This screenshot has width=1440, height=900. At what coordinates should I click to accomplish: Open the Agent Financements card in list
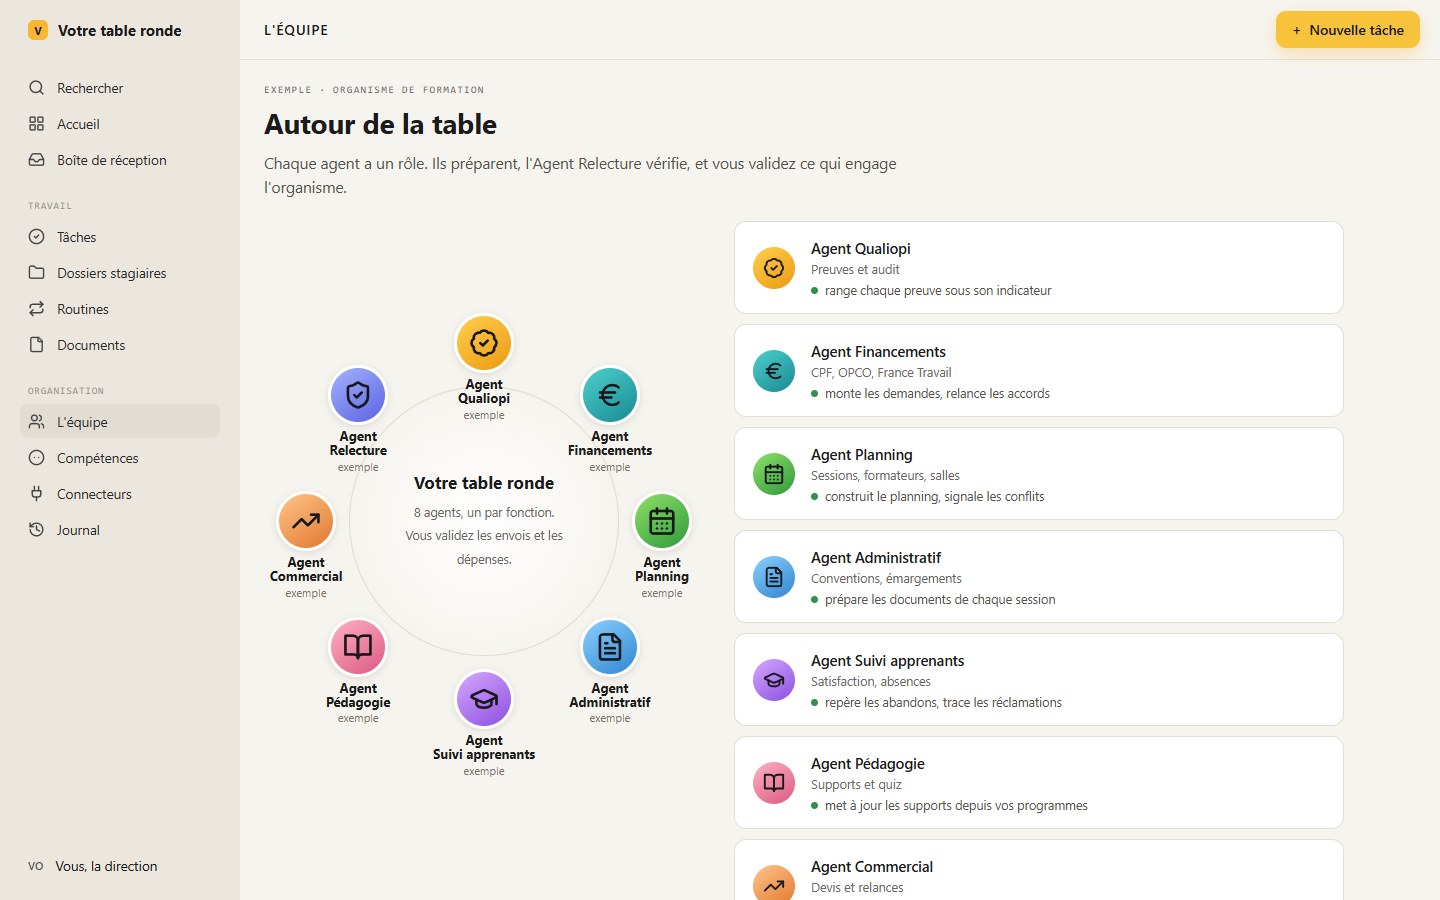[x=1039, y=371]
